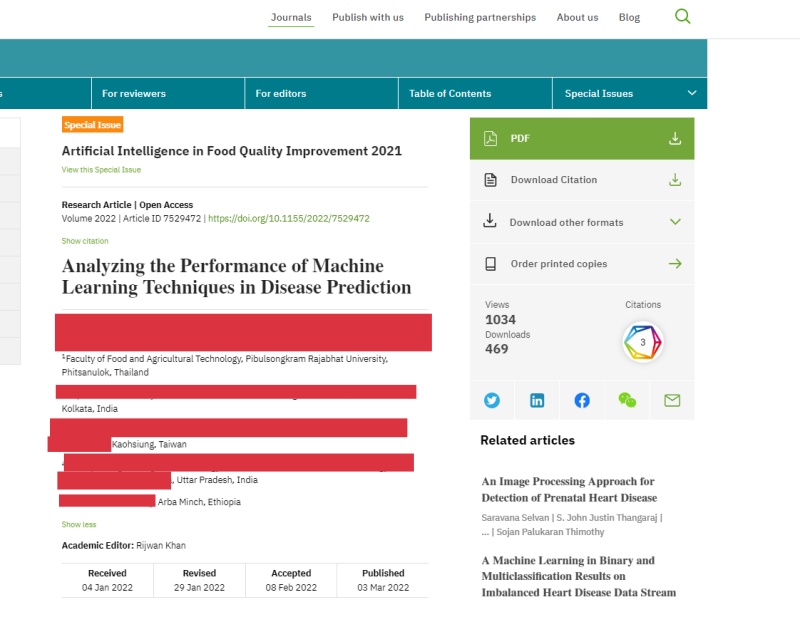Open related article on Prenatal Heart Disease
This screenshot has width=800, height=617.
point(569,489)
